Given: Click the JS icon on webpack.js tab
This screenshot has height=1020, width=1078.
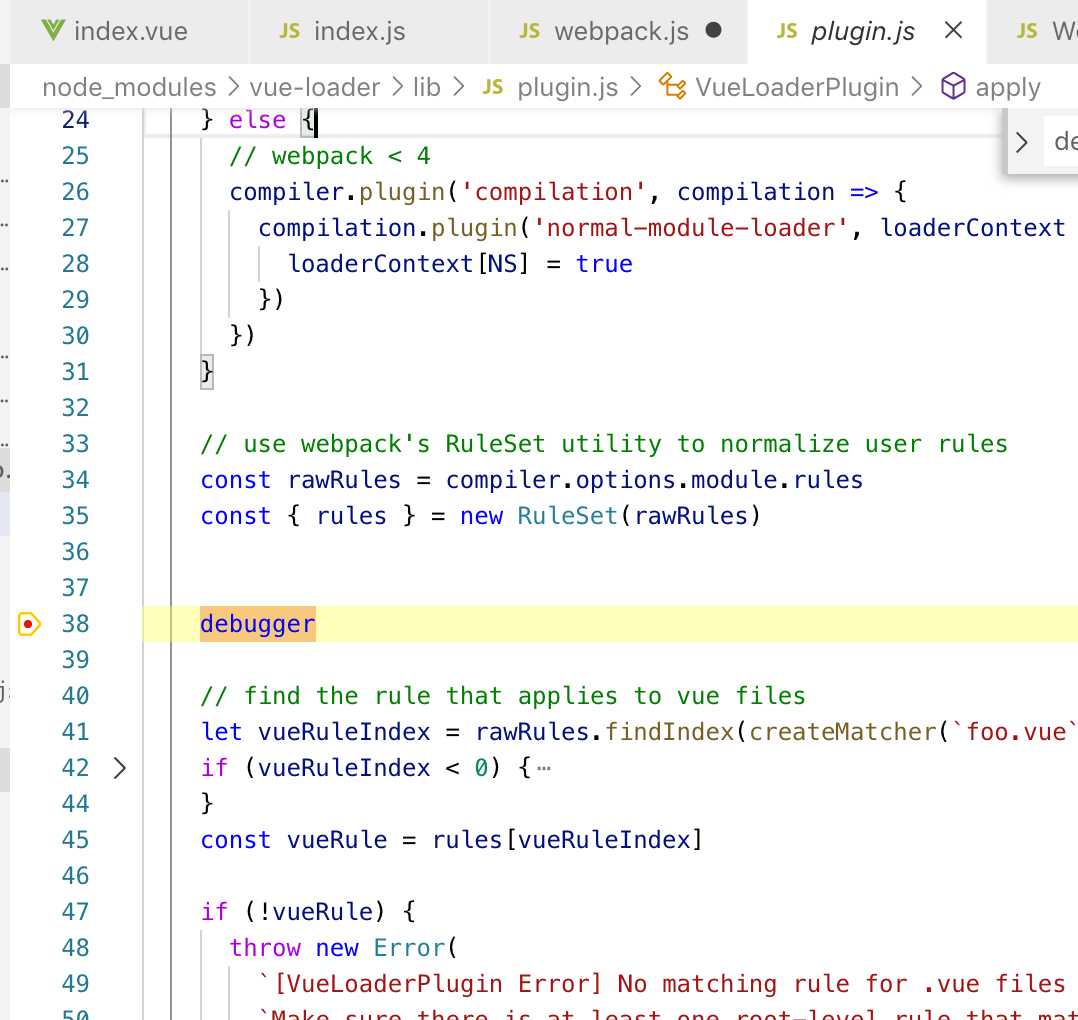Looking at the screenshot, I should tap(529, 31).
